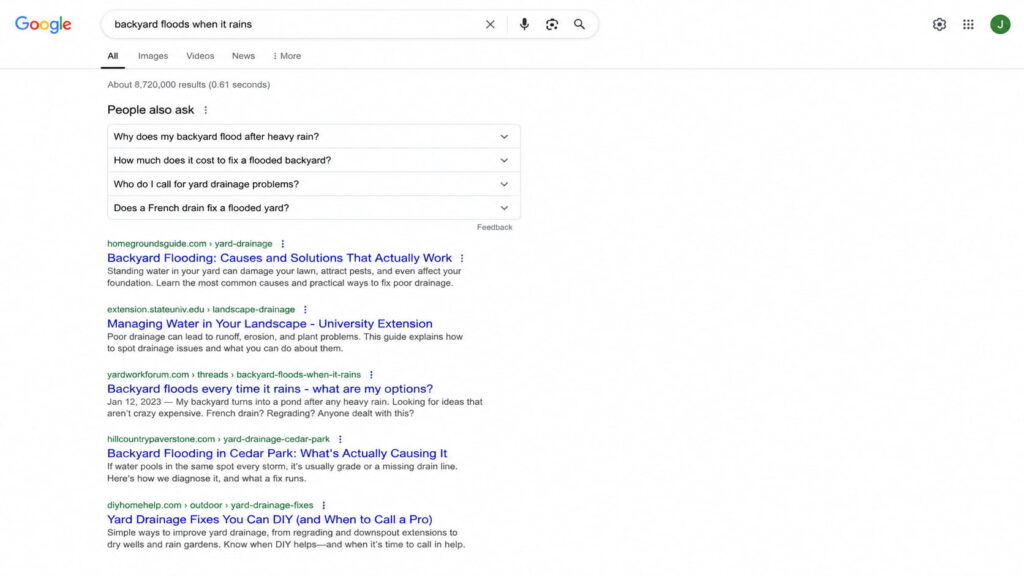The image size is (1024, 576).
Task: Click the Feedback link
Action: point(494,227)
